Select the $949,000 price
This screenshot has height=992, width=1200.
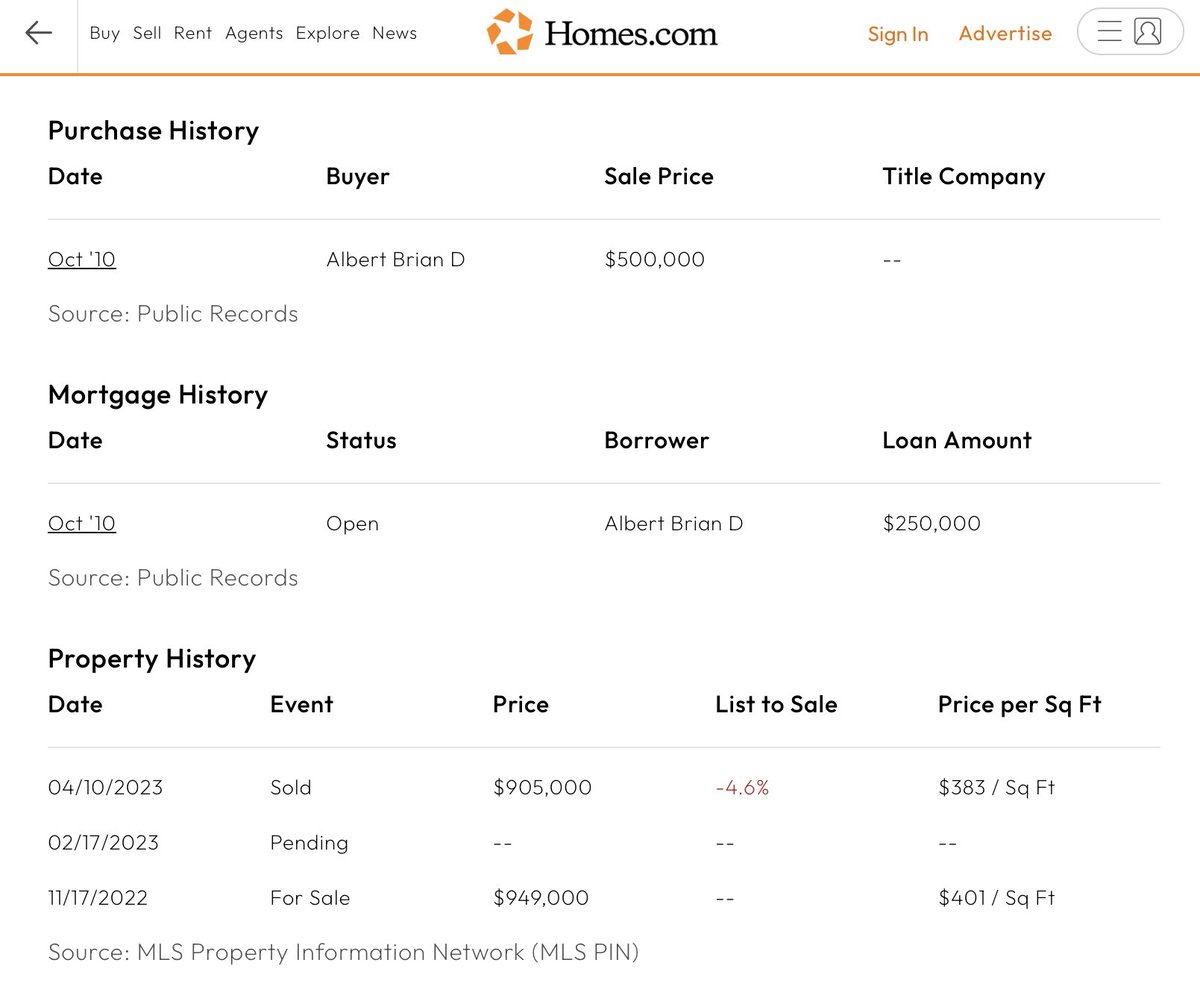click(541, 897)
